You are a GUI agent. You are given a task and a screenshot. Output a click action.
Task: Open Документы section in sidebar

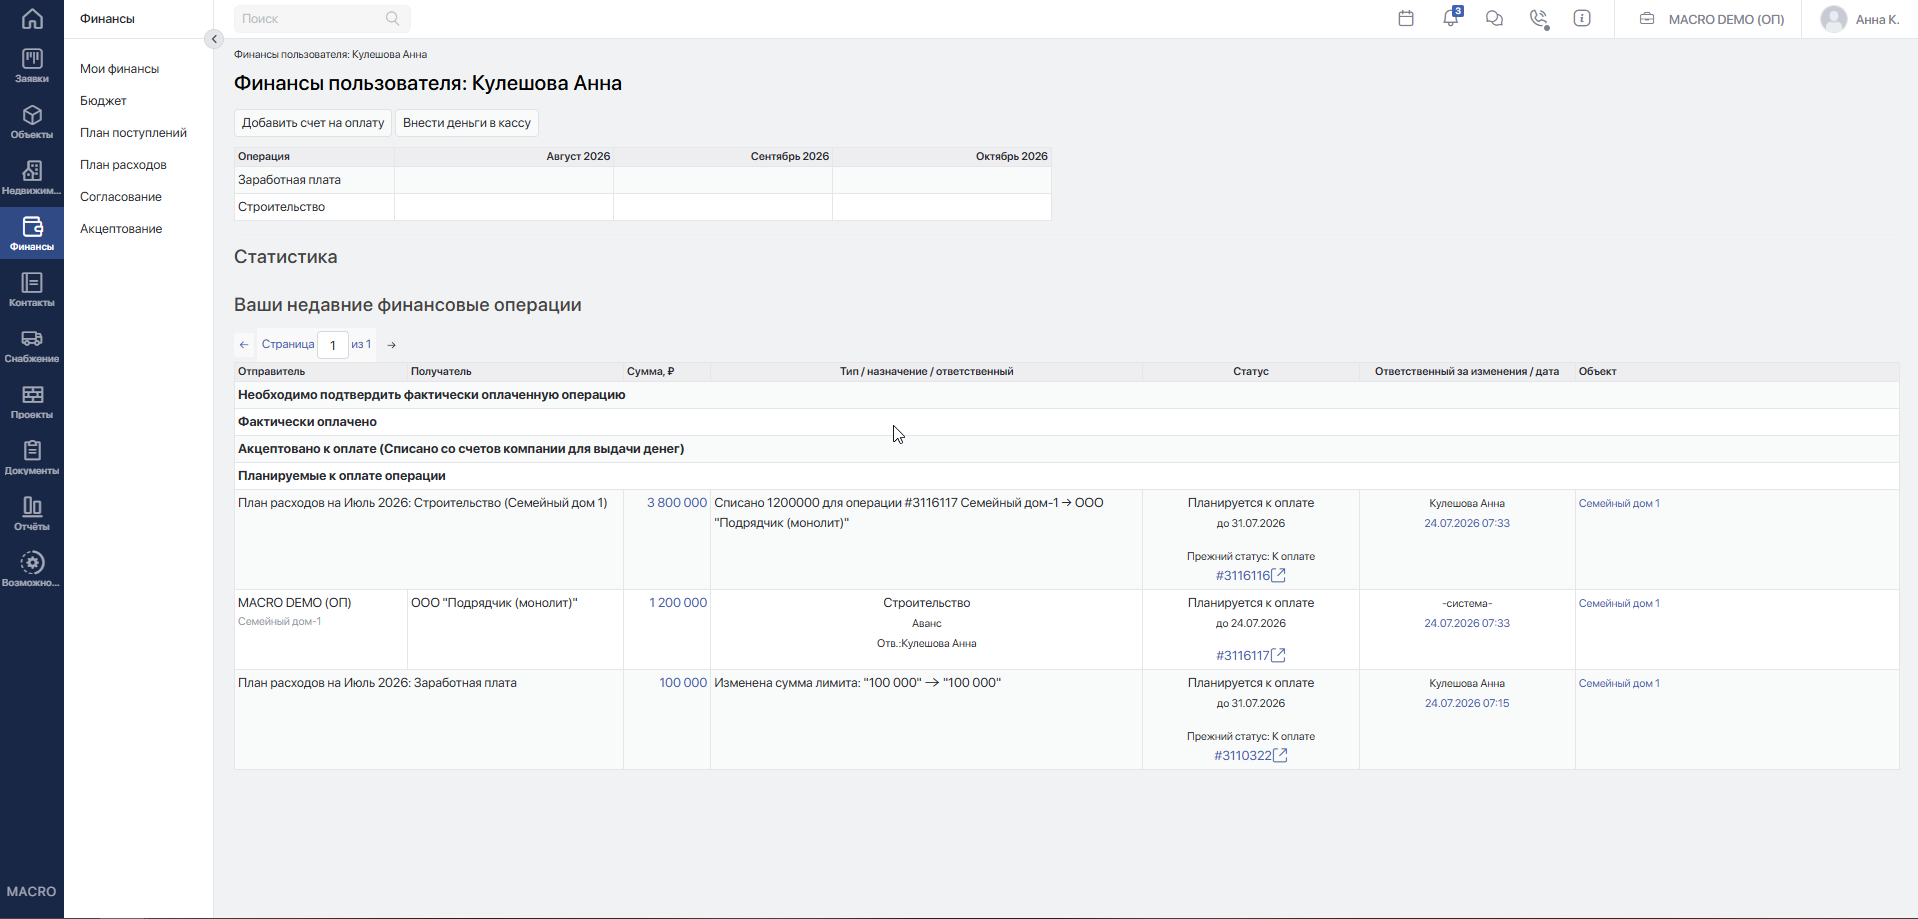32,458
